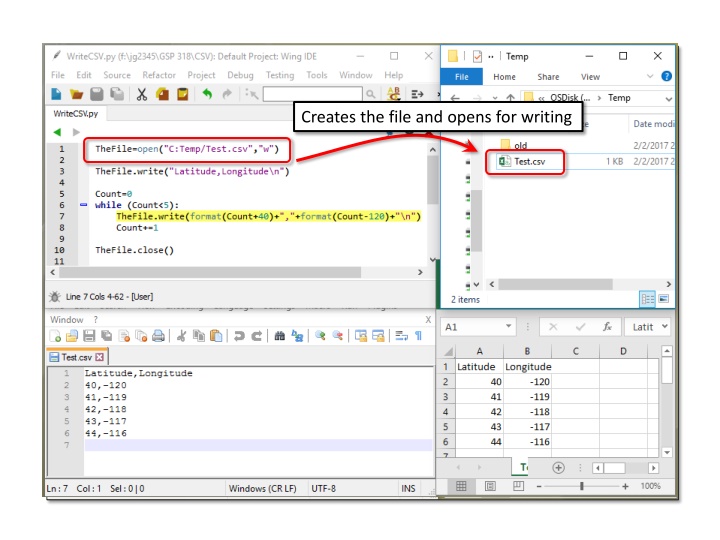Click Show All Characters pilcrow icon
This screenshot has width=720, height=540.
418,337
